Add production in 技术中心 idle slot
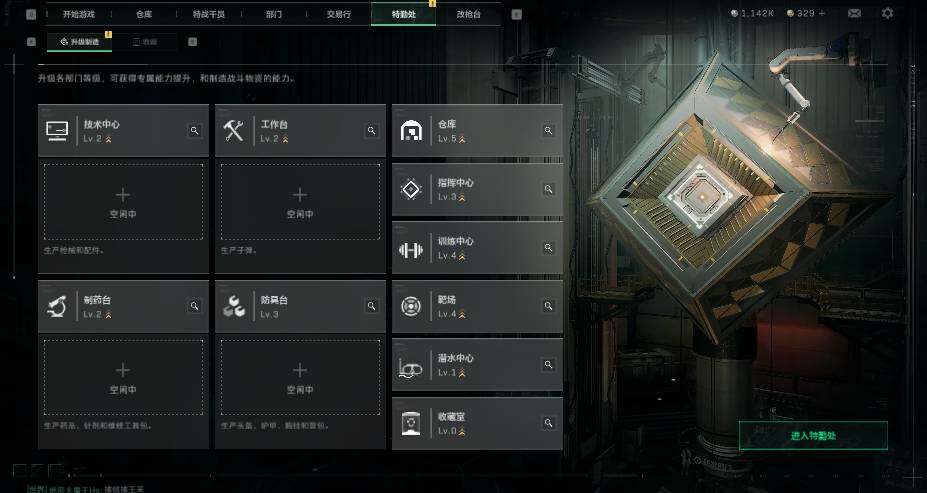The width and height of the screenshot is (927, 493). pos(123,202)
